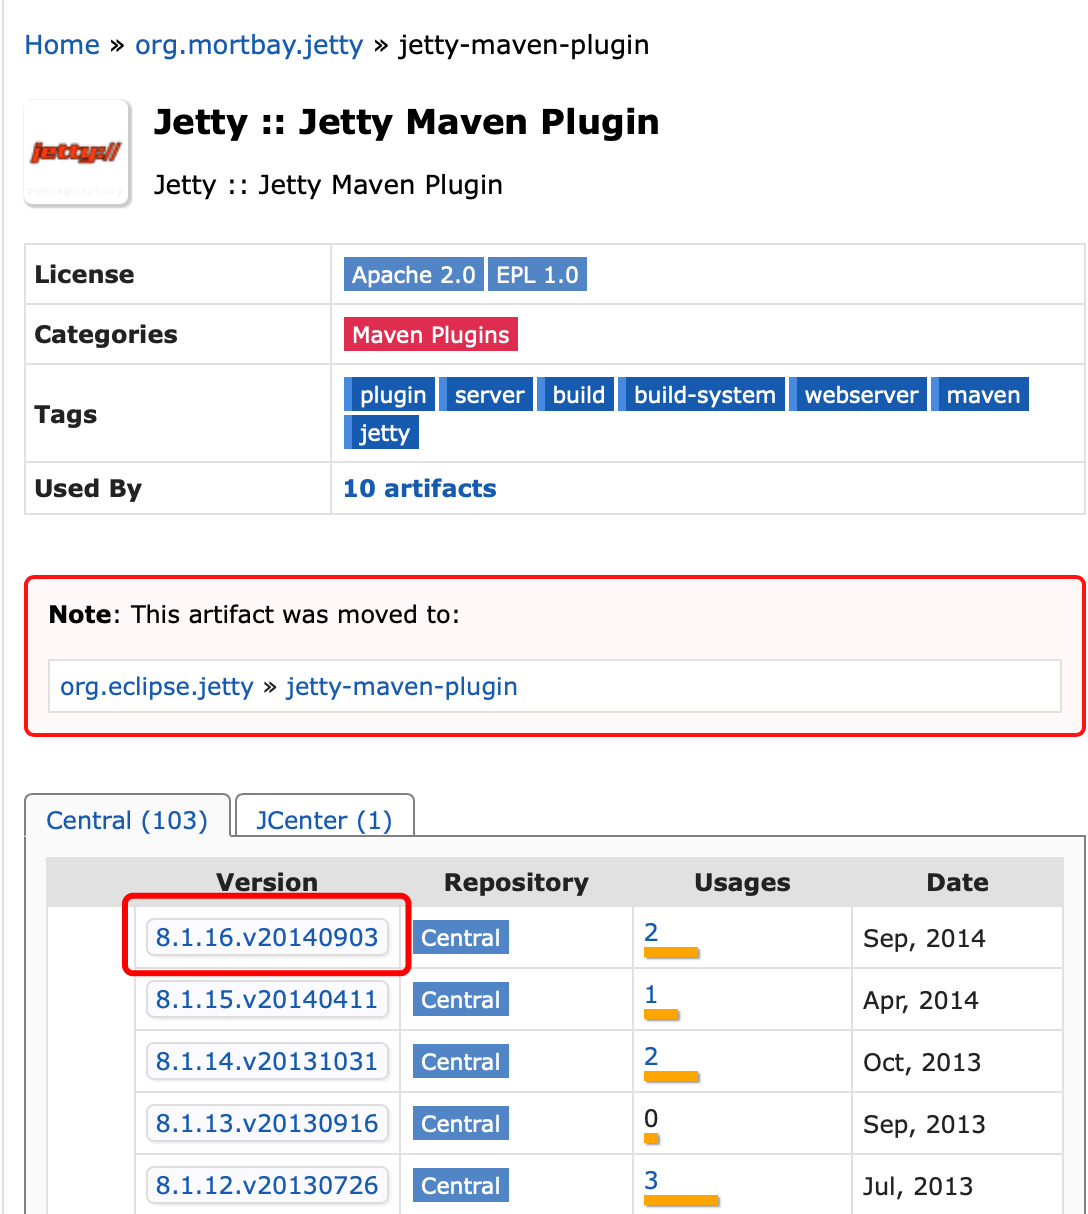Click the Usages column header
This screenshot has width=1088, height=1214.
(742, 883)
